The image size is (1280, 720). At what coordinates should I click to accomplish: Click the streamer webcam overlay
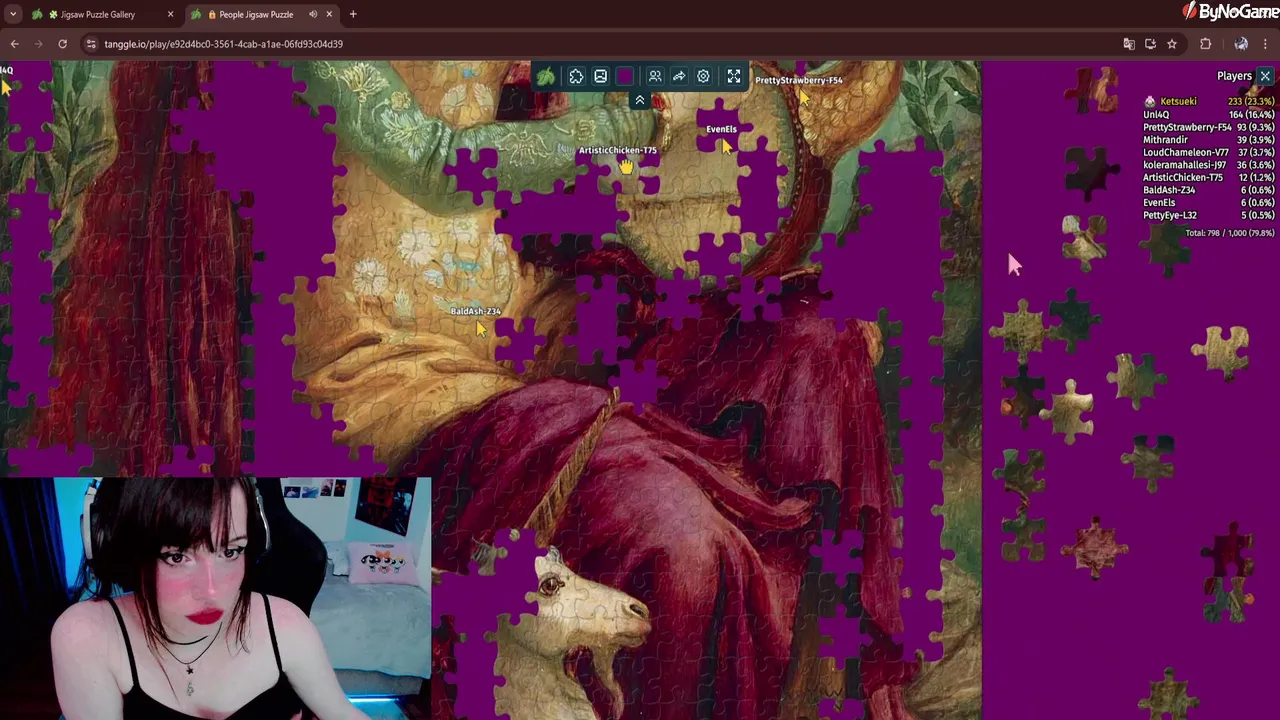[215, 598]
